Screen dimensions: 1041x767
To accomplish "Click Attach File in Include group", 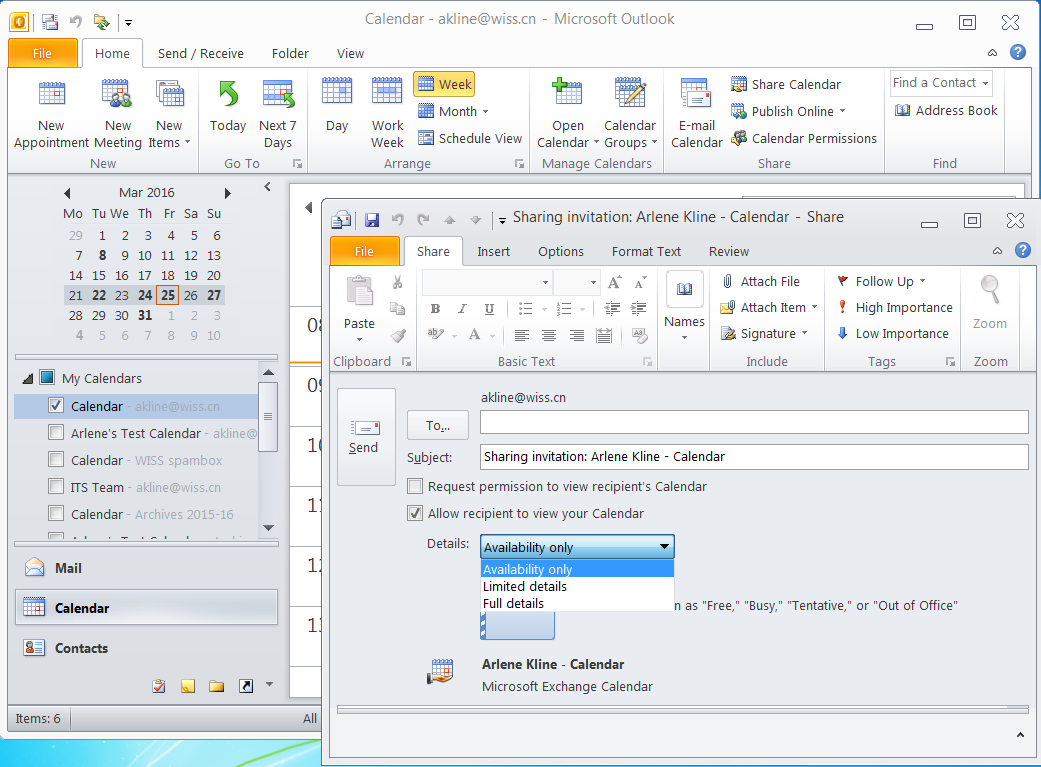I will pos(761,282).
